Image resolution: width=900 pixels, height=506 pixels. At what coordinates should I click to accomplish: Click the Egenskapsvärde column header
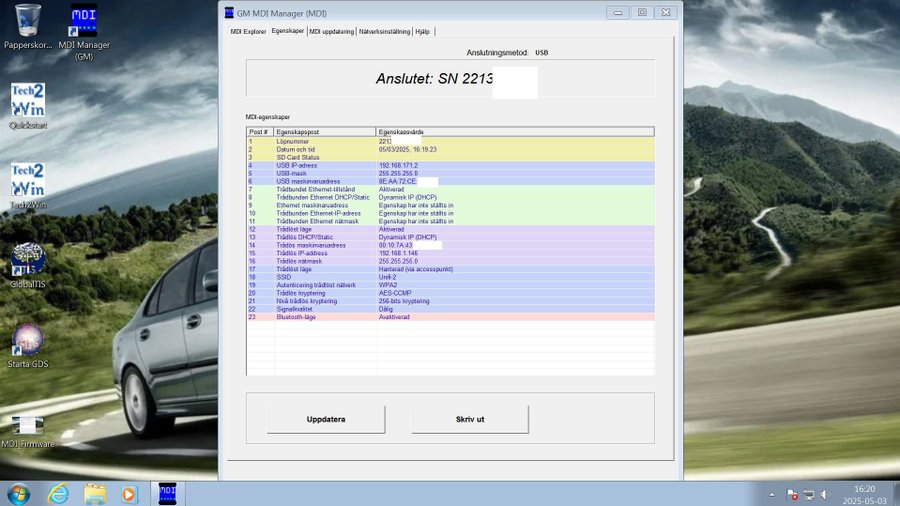[515, 132]
